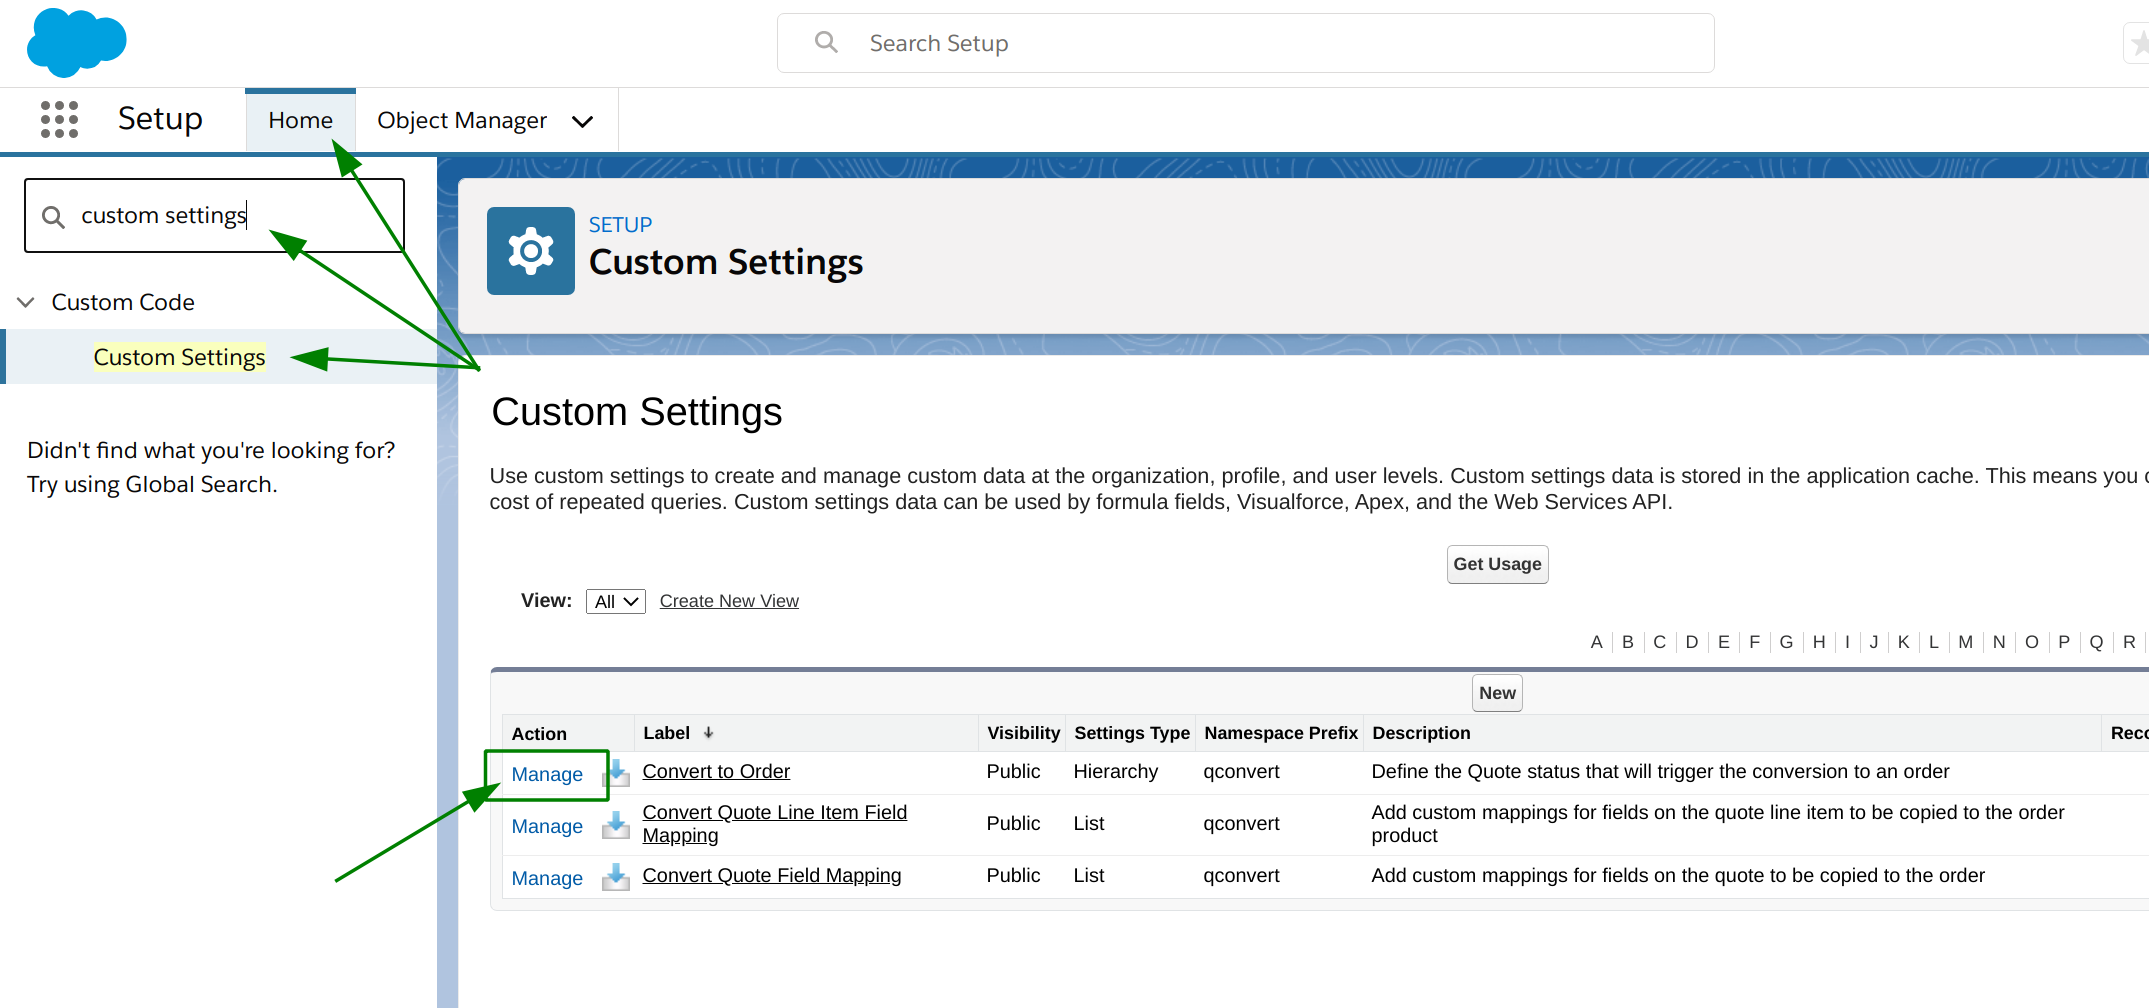Open the Create New View link
The image size is (2149, 1008).
coord(729,601)
